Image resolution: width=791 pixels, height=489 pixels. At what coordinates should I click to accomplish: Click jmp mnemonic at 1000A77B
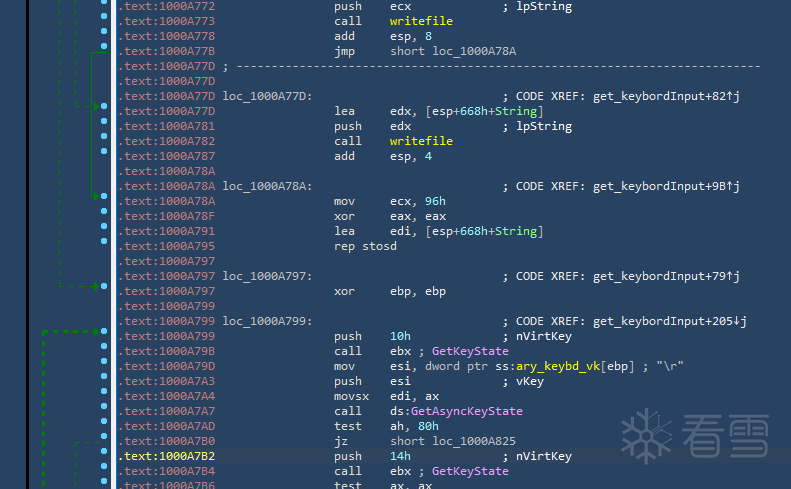(344, 51)
